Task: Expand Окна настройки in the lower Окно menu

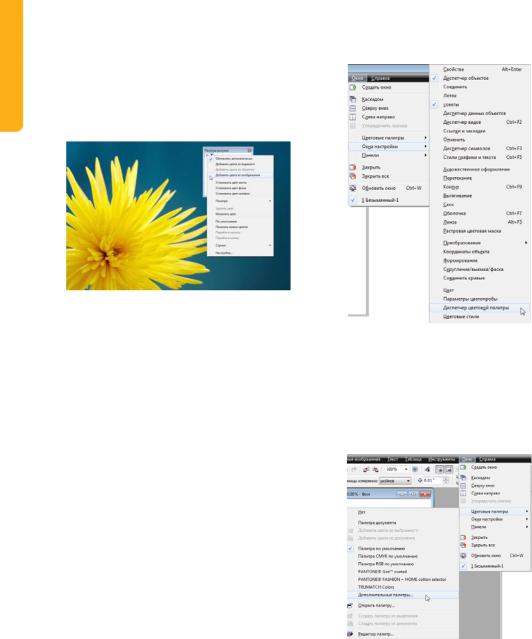Action: click(x=495, y=519)
